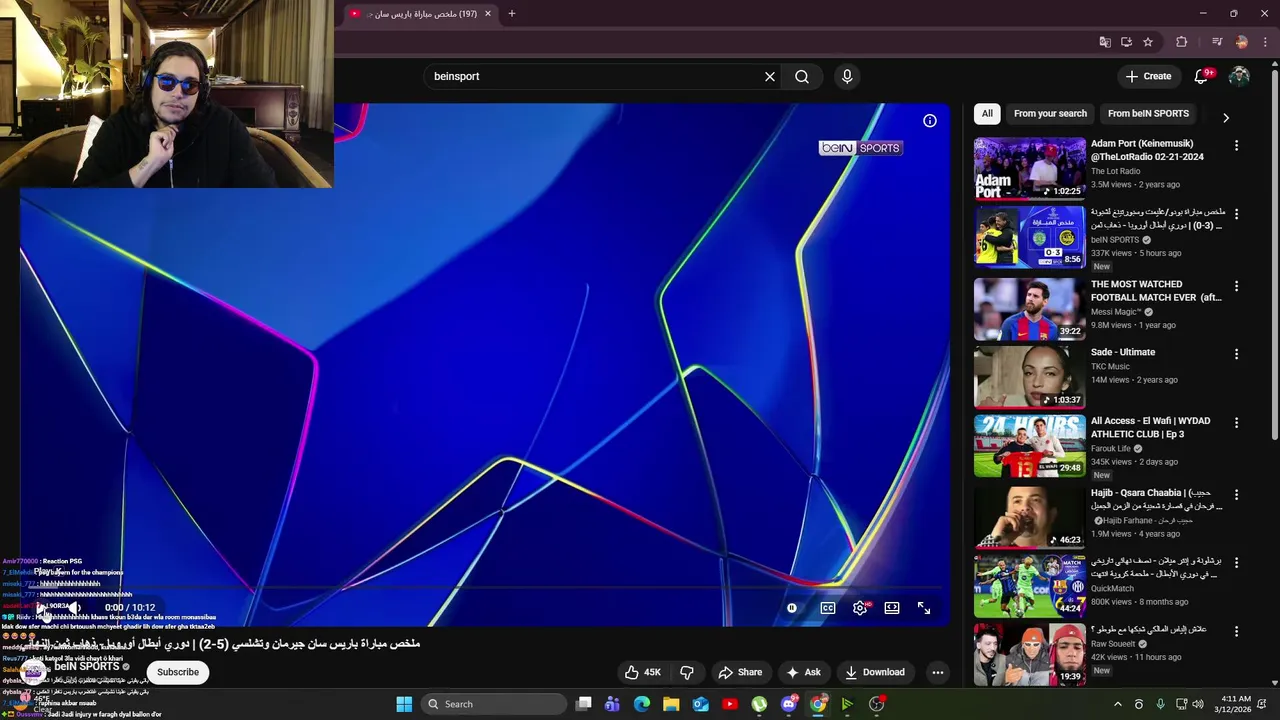Open menu for Hajib Qsara Chaabia video
The width and height of the screenshot is (1280, 720).
point(1237,495)
